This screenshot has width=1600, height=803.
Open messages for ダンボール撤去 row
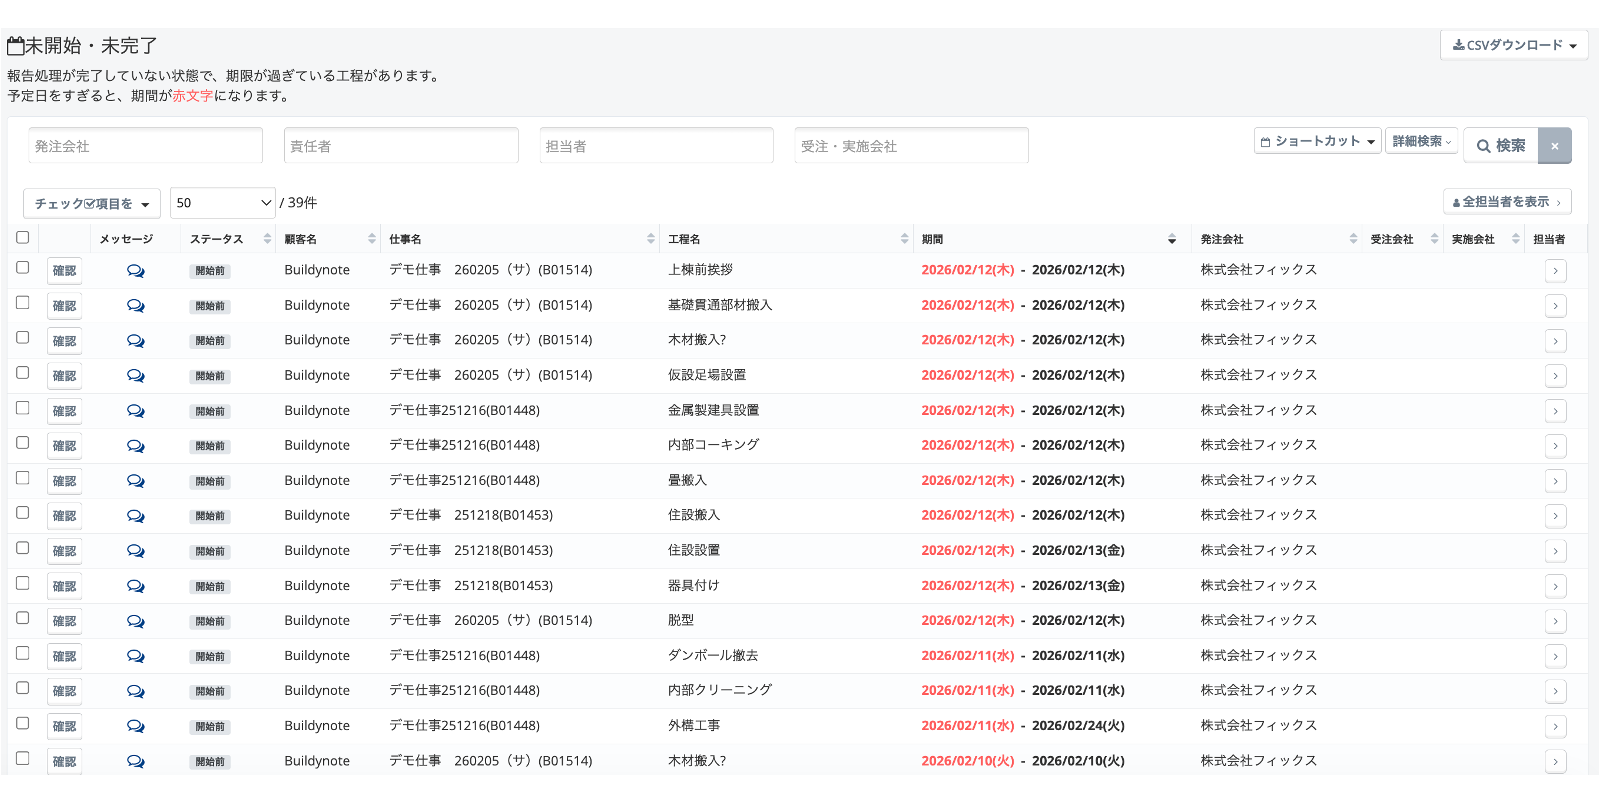tap(135, 656)
